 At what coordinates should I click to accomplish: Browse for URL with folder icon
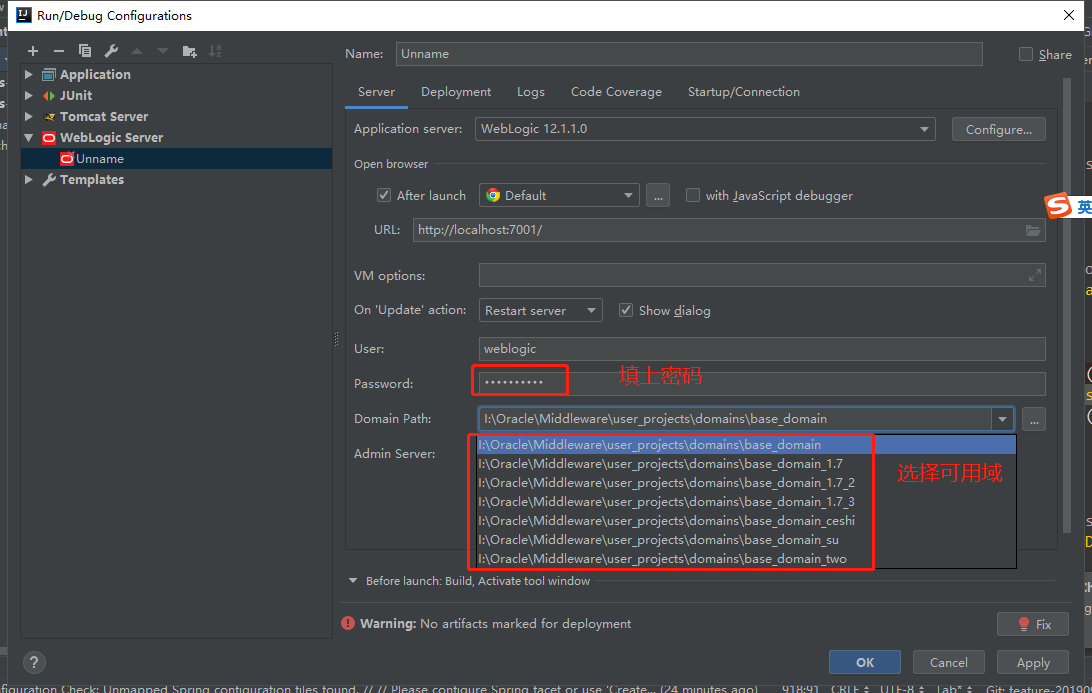coord(1033,230)
